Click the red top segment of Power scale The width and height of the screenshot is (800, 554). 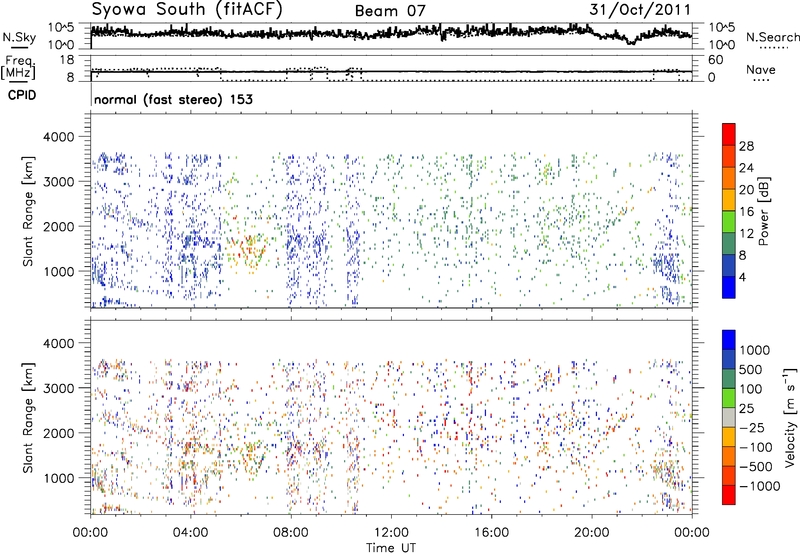729,134
